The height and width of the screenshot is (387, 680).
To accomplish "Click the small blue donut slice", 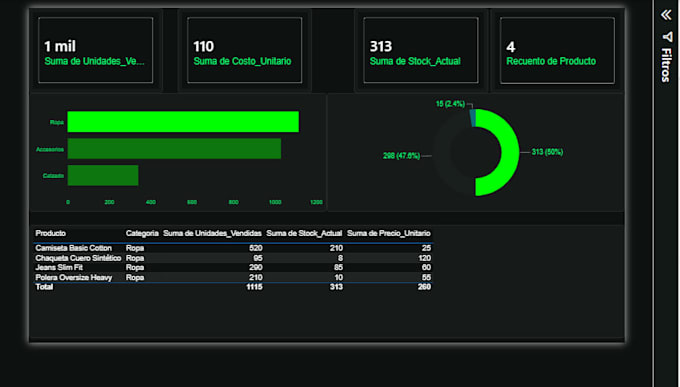I will point(473,118).
